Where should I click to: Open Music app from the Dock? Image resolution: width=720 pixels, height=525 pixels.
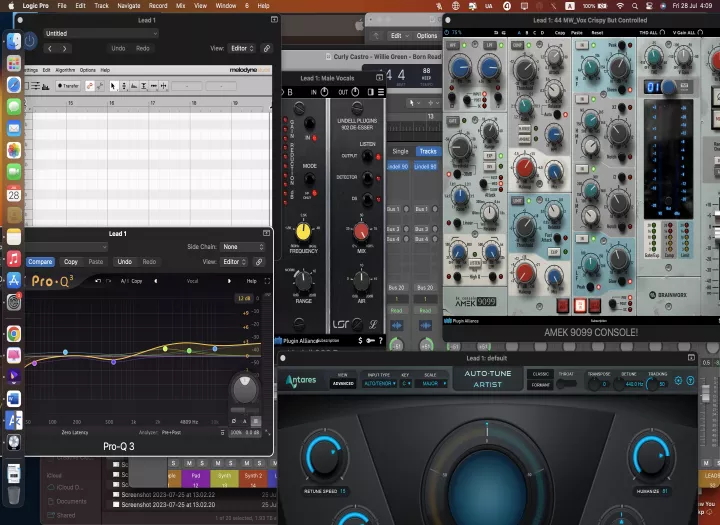point(14,259)
